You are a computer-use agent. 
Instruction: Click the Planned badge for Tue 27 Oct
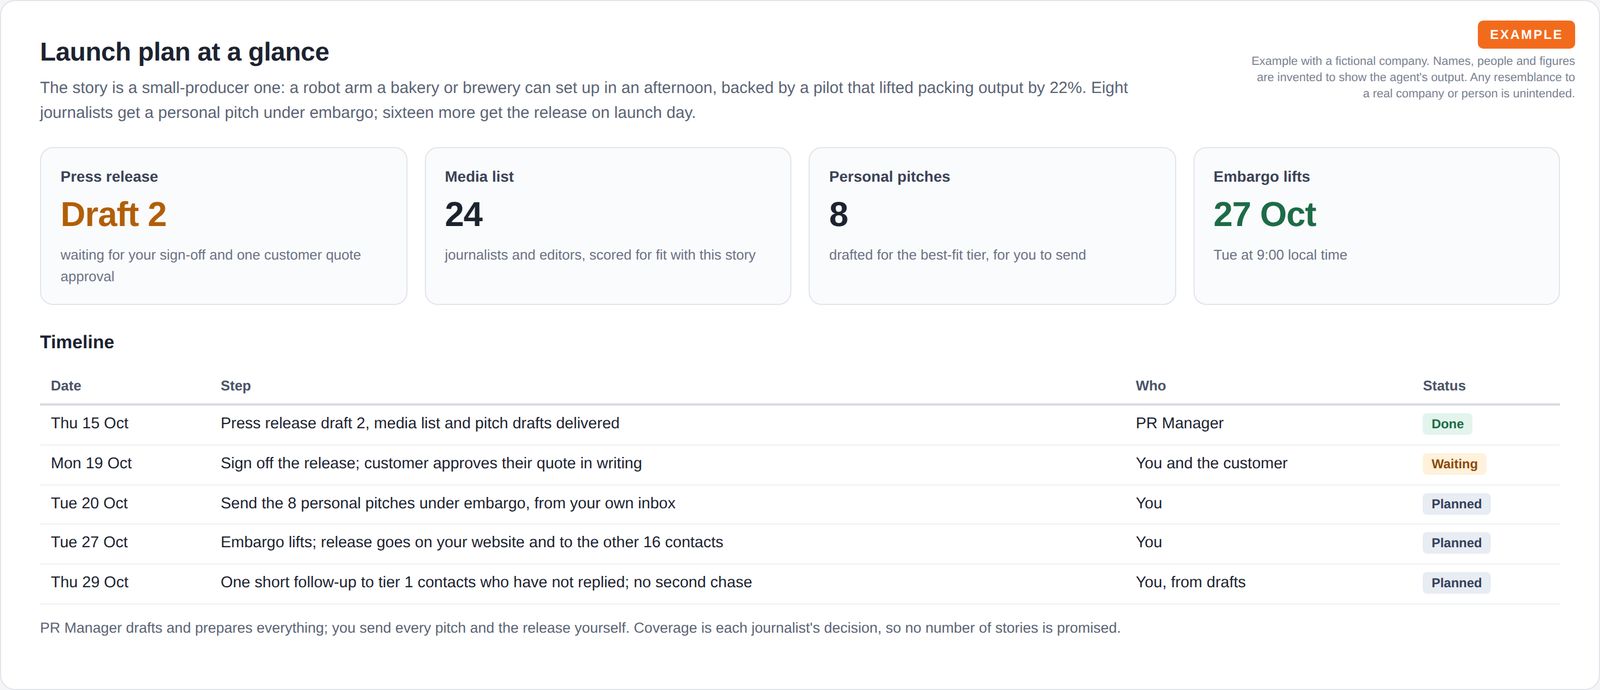click(1456, 543)
